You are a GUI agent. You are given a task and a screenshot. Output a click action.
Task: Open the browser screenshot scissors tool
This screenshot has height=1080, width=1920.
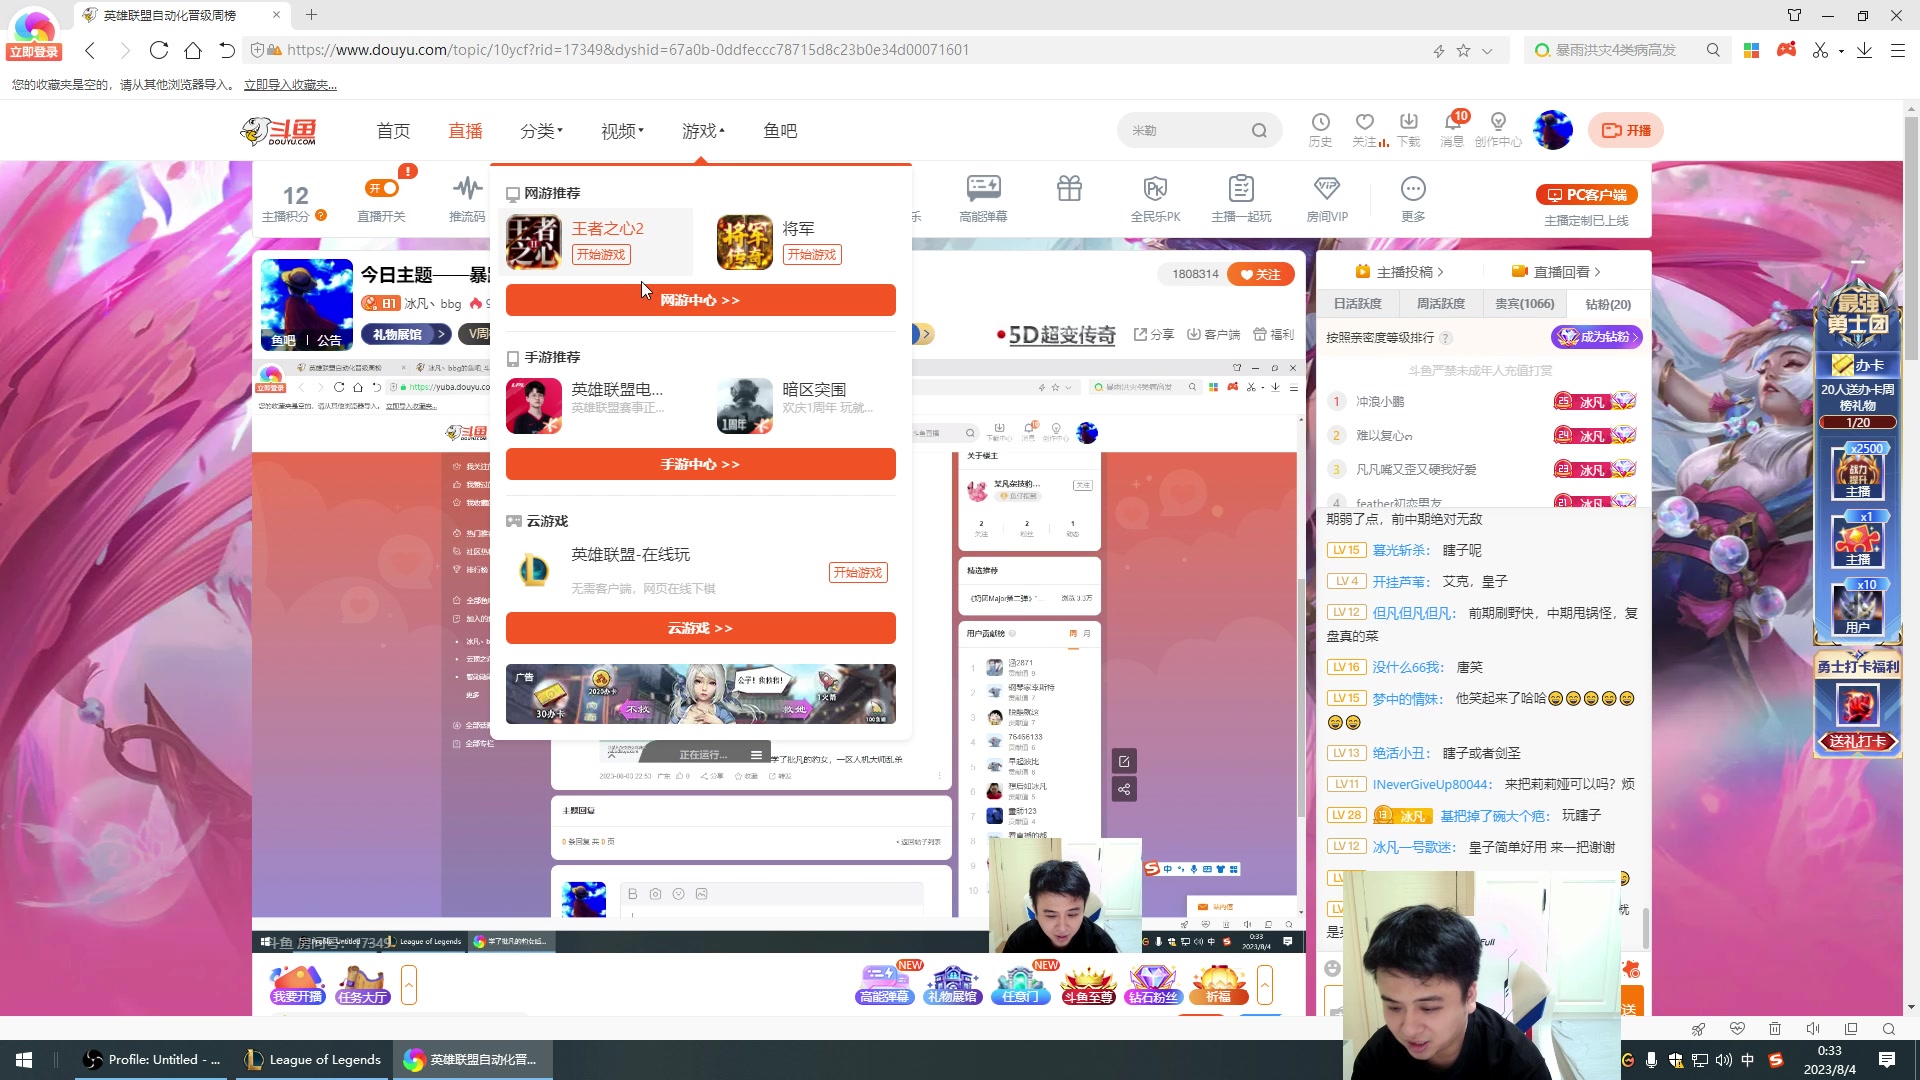(1820, 50)
